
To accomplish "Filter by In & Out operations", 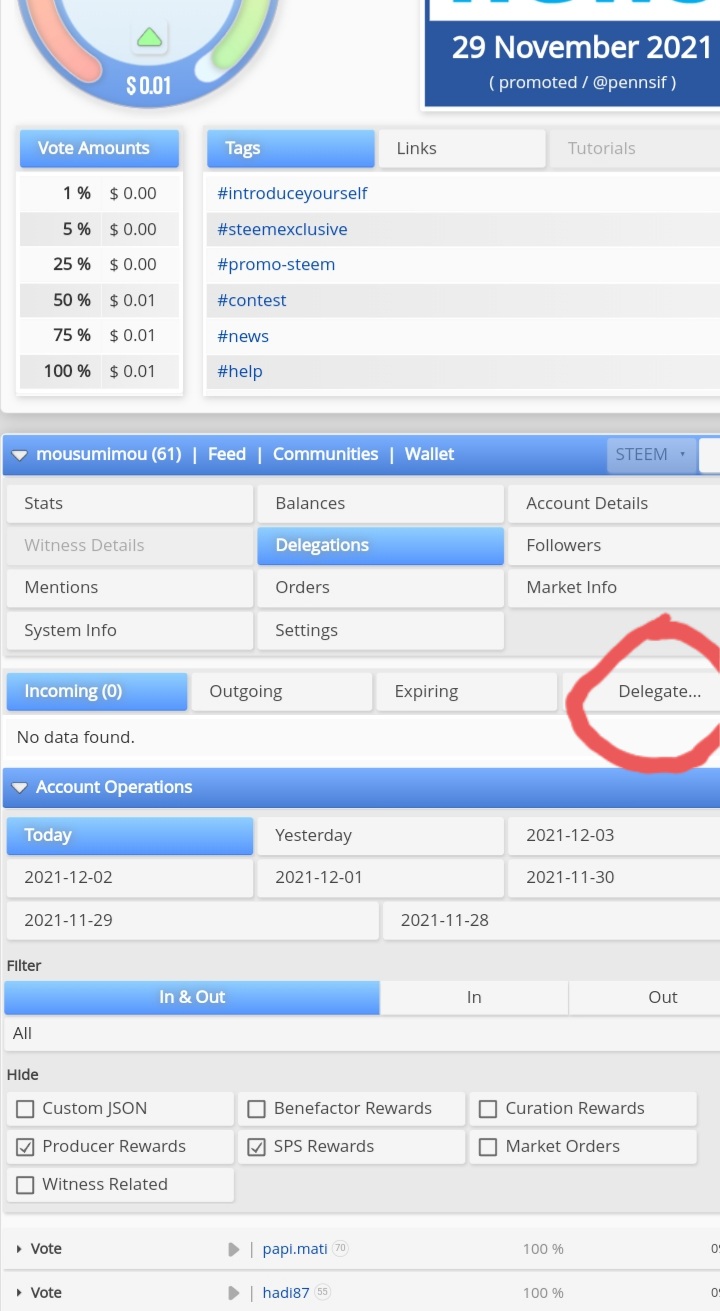I will point(192,997).
